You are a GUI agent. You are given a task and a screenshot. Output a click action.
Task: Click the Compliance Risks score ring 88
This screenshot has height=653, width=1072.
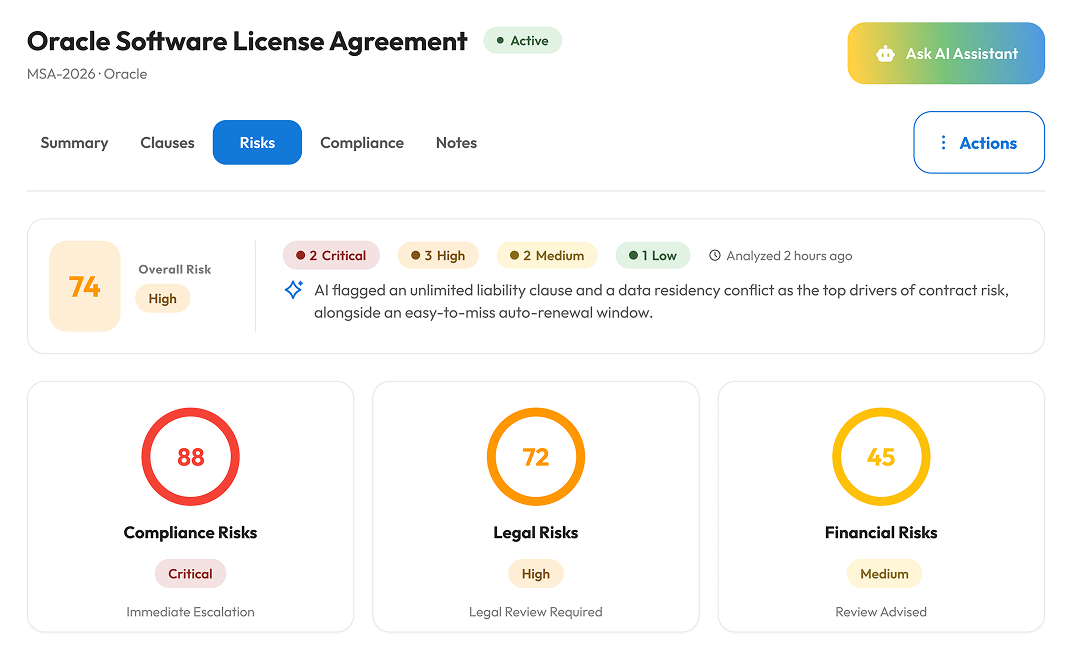tap(191, 456)
